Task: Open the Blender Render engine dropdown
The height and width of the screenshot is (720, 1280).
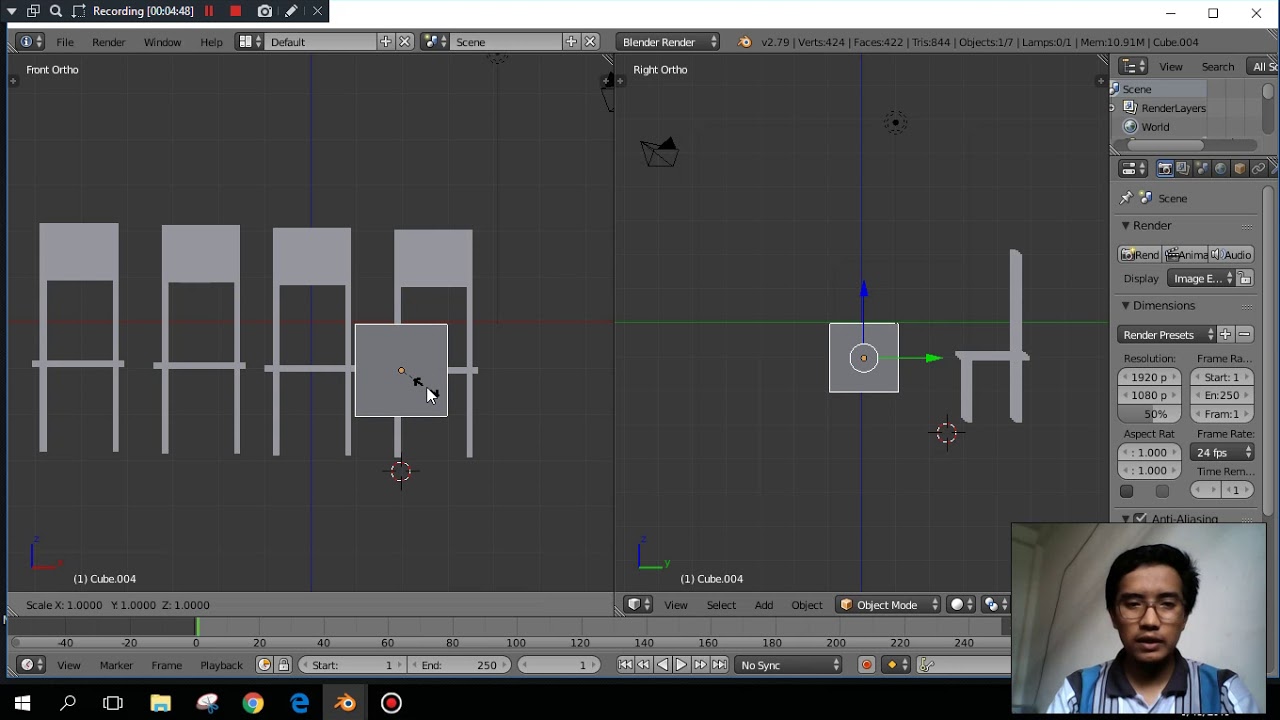Action: pyautogui.click(x=669, y=42)
